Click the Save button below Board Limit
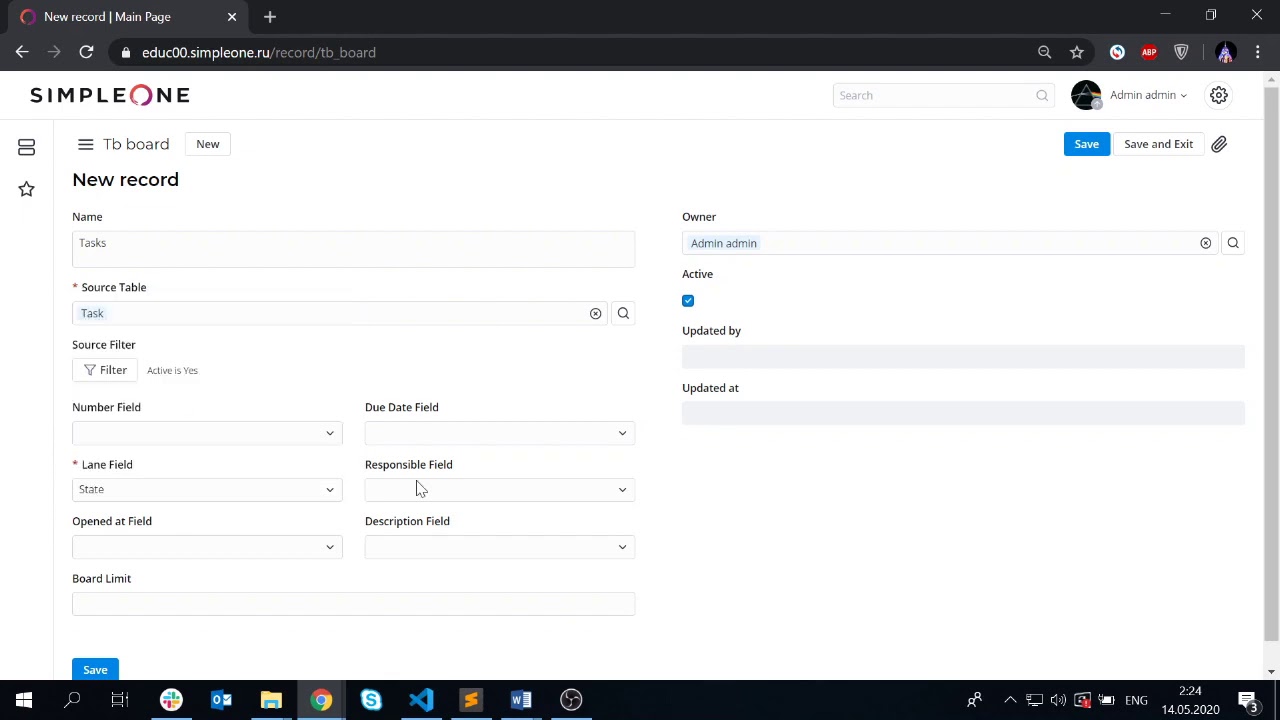1280x720 pixels. point(95,669)
